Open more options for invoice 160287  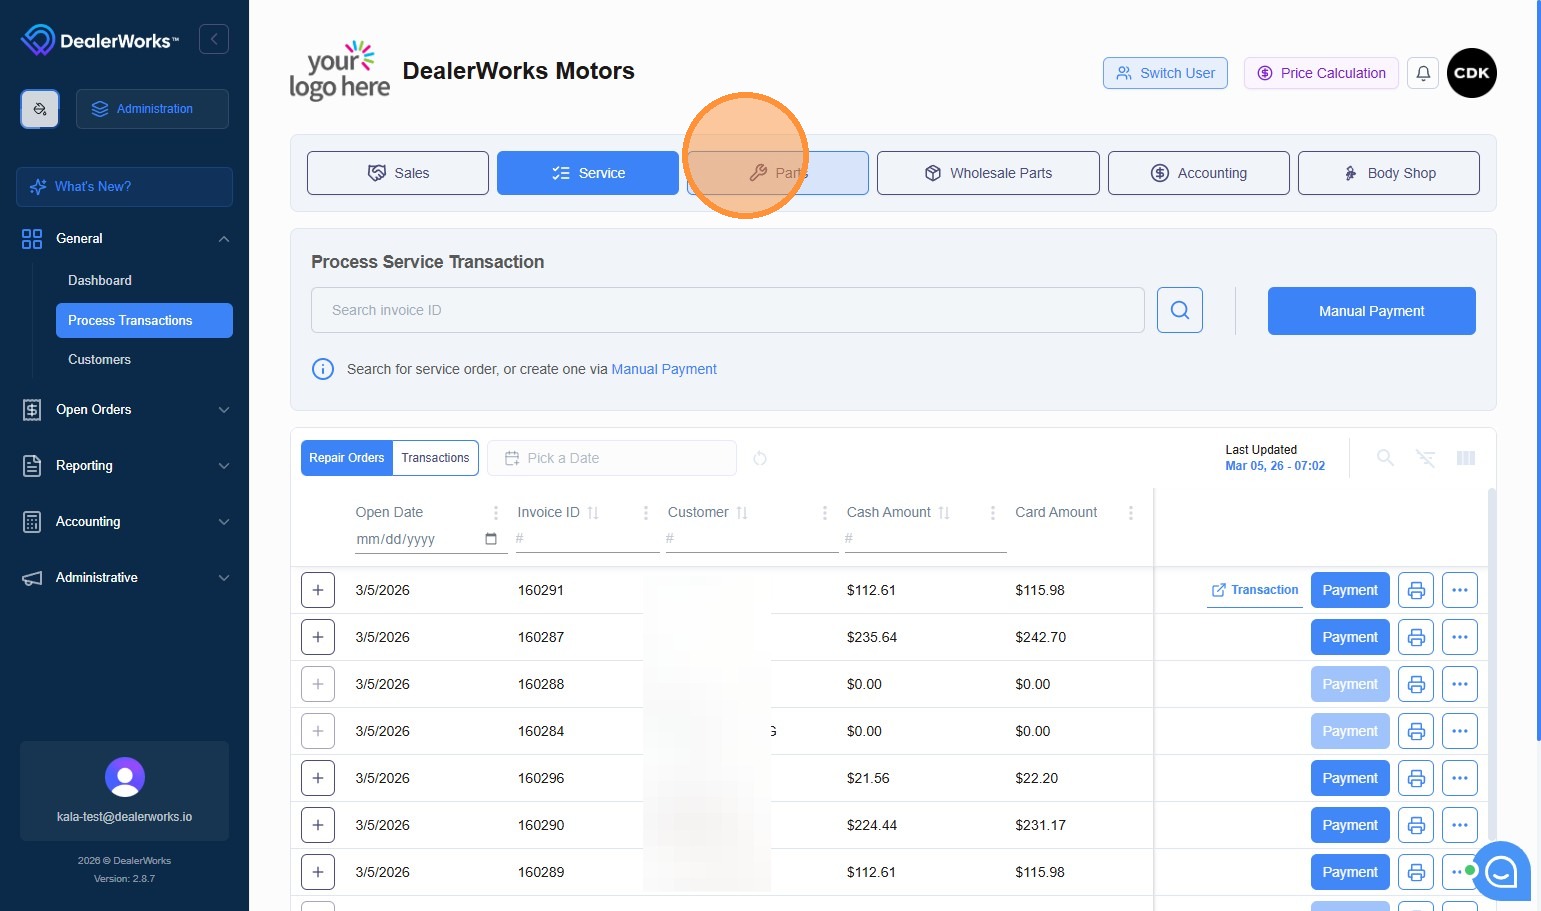(x=1460, y=637)
